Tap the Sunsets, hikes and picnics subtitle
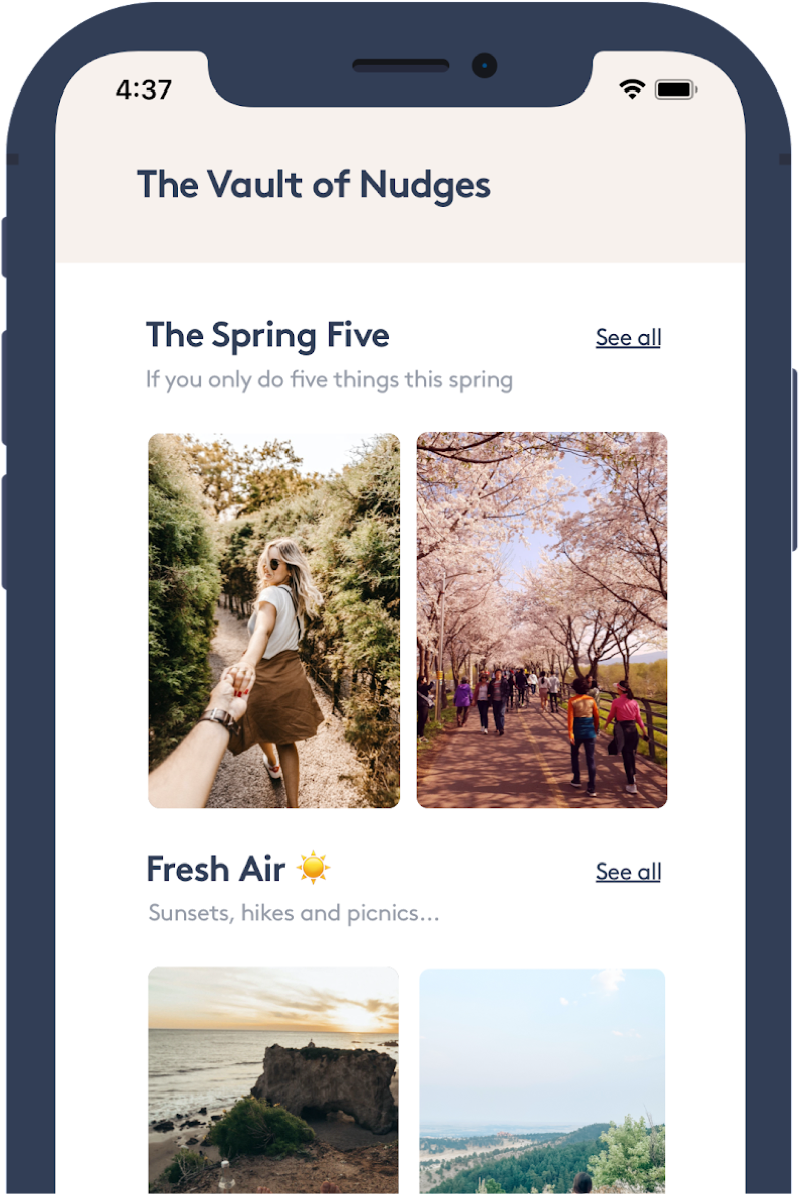800x1194 pixels. [294, 912]
